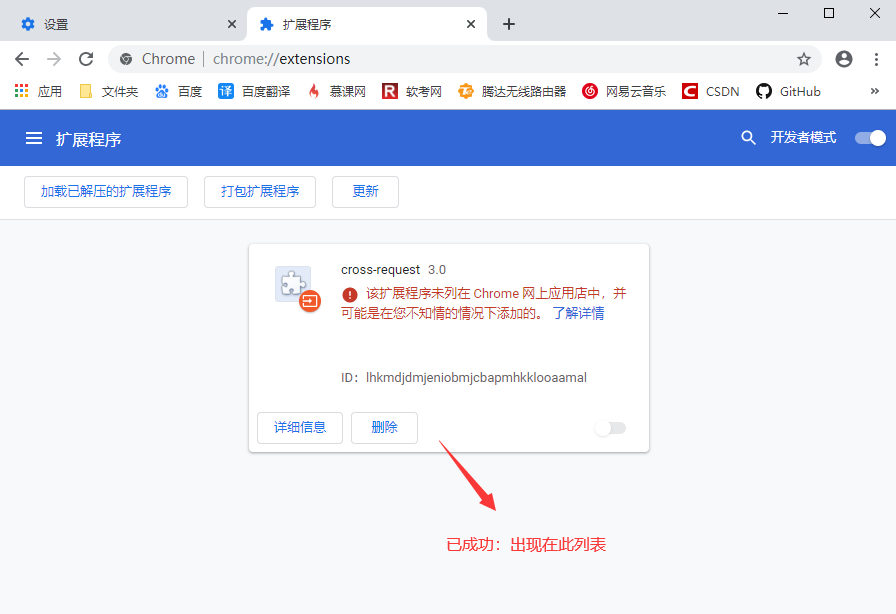Click the page refresh icon

point(85,59)
